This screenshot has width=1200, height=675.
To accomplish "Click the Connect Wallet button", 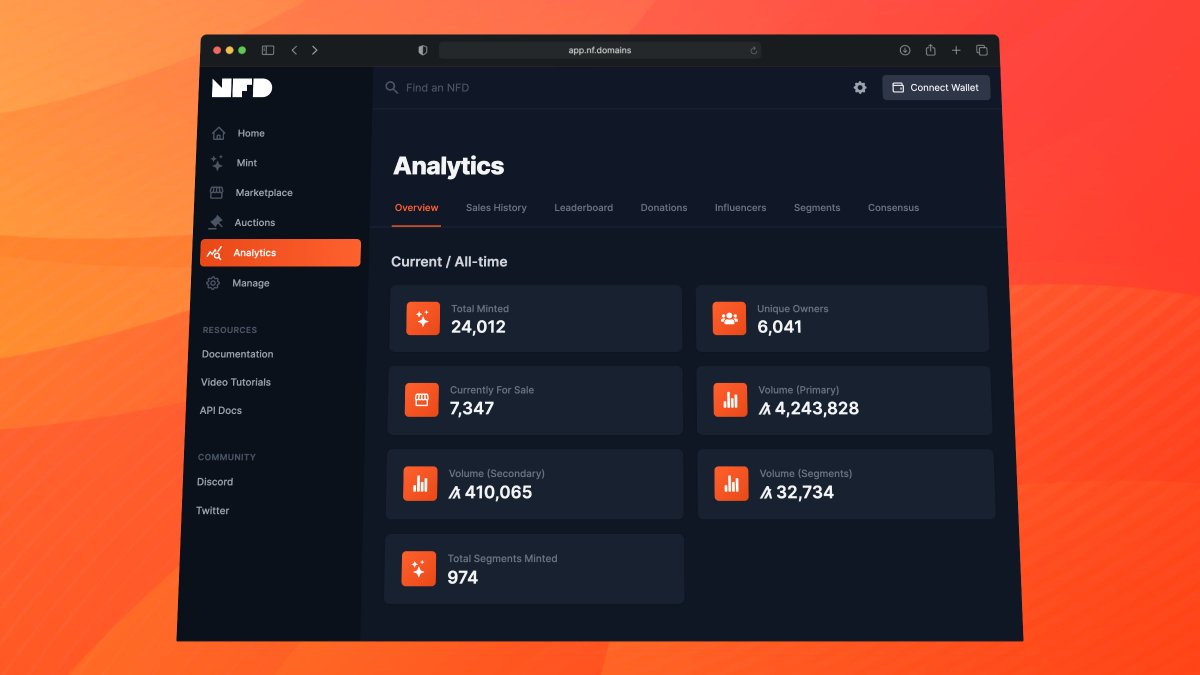I will click(x=936, y=88).
